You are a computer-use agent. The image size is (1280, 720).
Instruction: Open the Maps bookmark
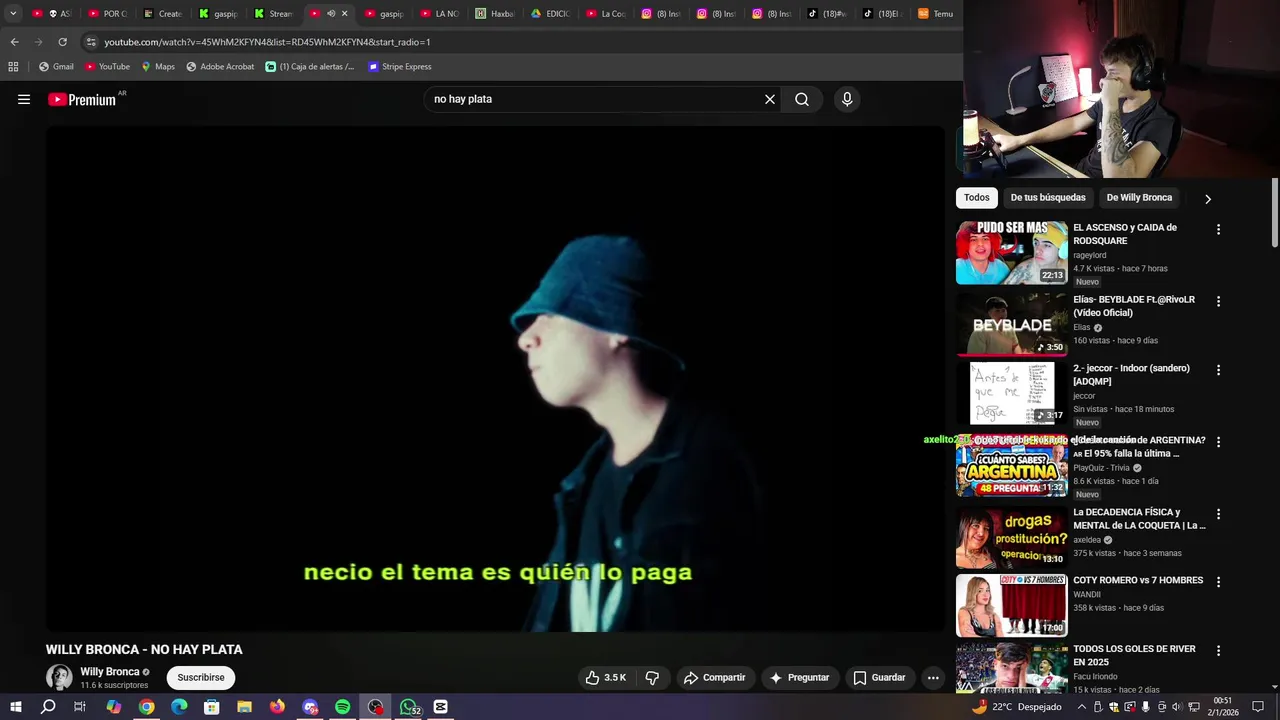click(x=157, y=67)
